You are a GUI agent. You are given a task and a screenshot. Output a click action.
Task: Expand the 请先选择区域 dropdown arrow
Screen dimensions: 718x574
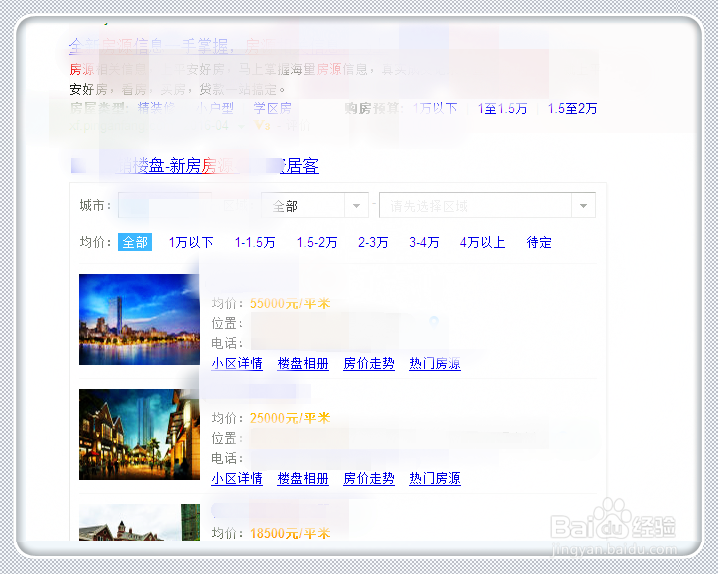point(583,206)
